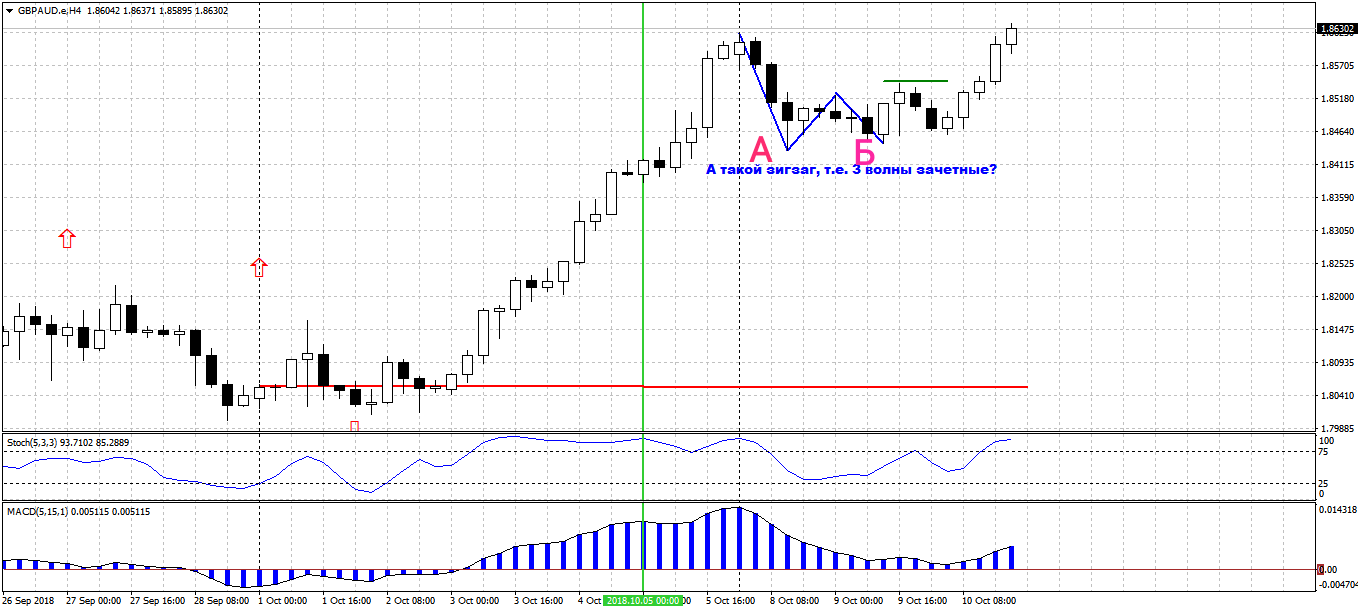Click the MACD scale value 0.014318
Image resolution: width=1358 pixels, height=612 pixels.
(x=1337, y=510)
